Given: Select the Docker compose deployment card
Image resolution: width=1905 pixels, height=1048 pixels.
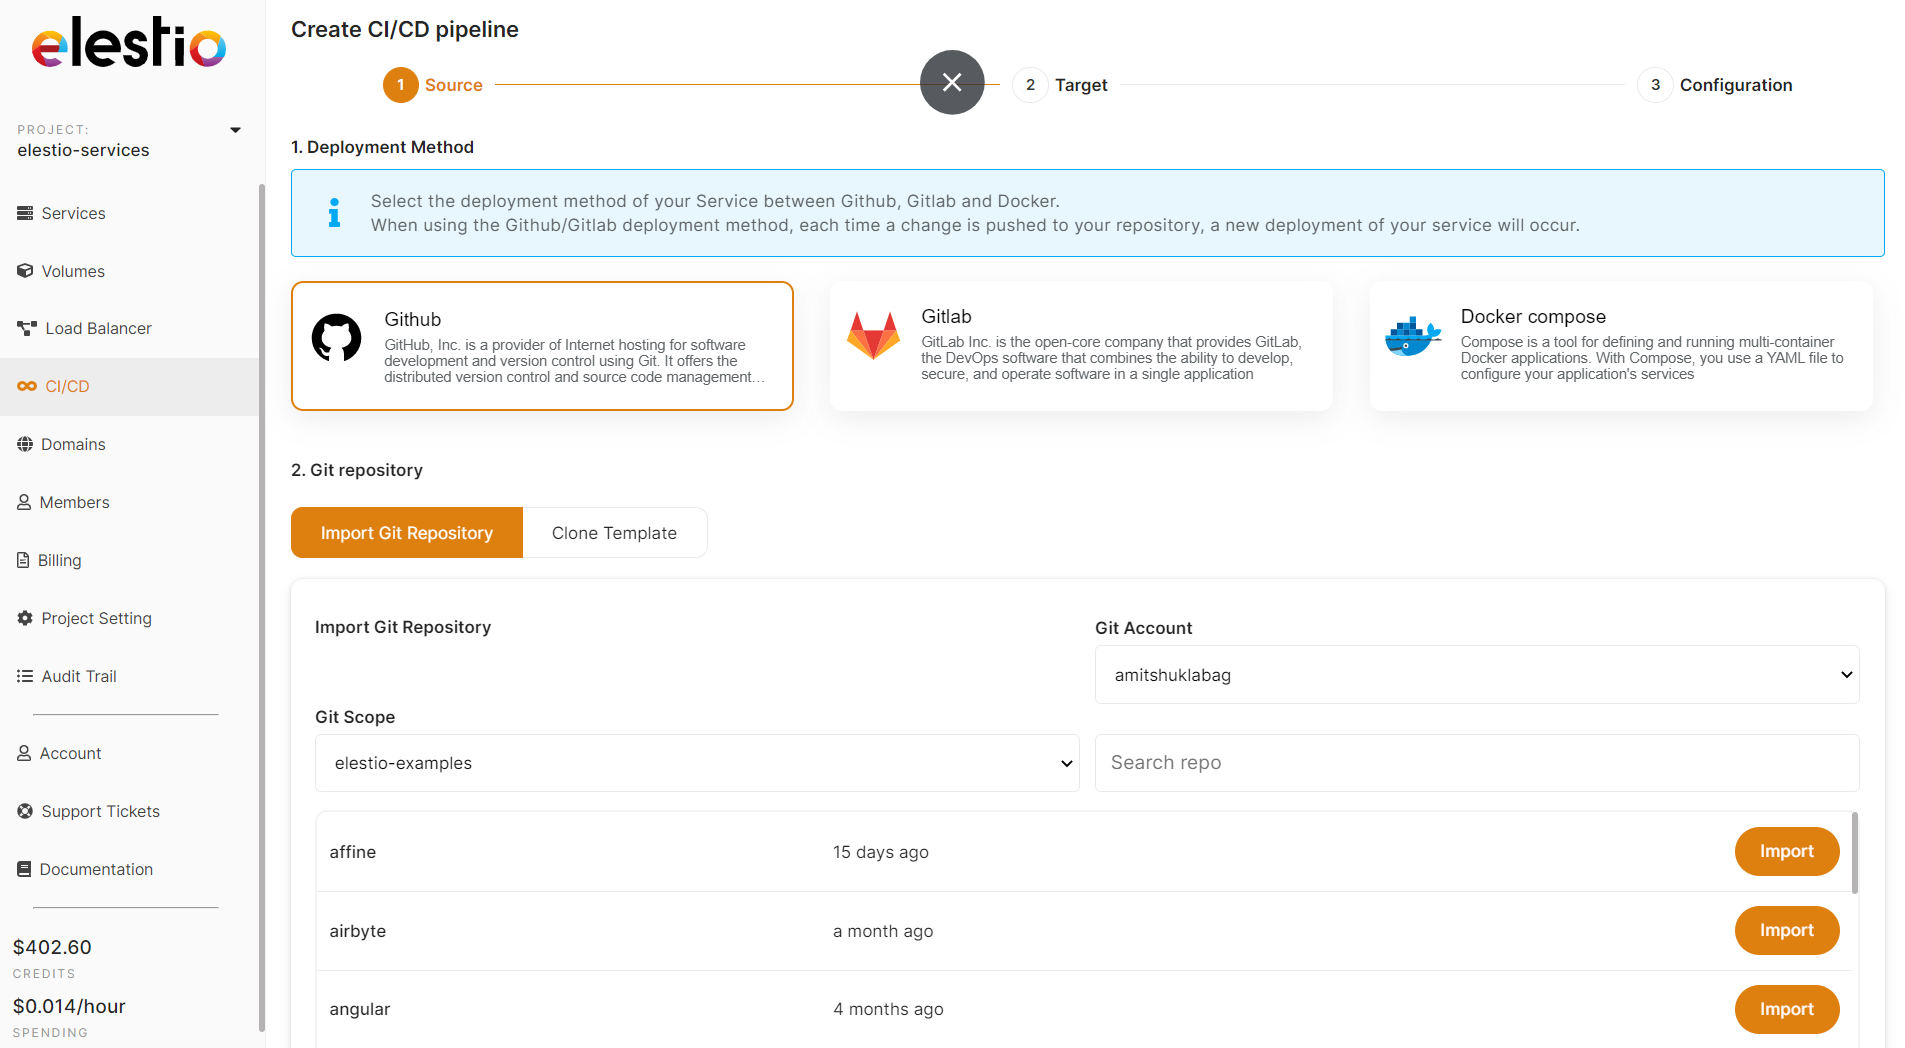Looking at the screenshot, I should pos(1621,346).
